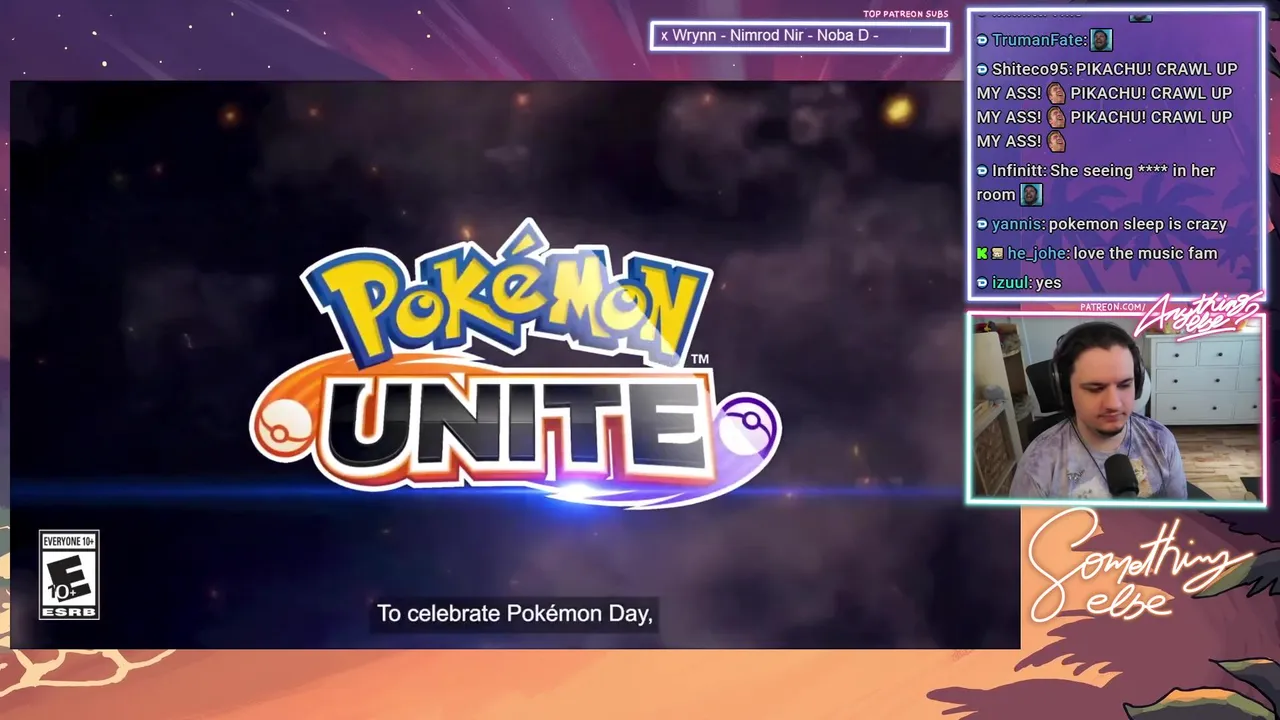
Task: Click the streamer webcam feed
Action: click(1116, 408)
